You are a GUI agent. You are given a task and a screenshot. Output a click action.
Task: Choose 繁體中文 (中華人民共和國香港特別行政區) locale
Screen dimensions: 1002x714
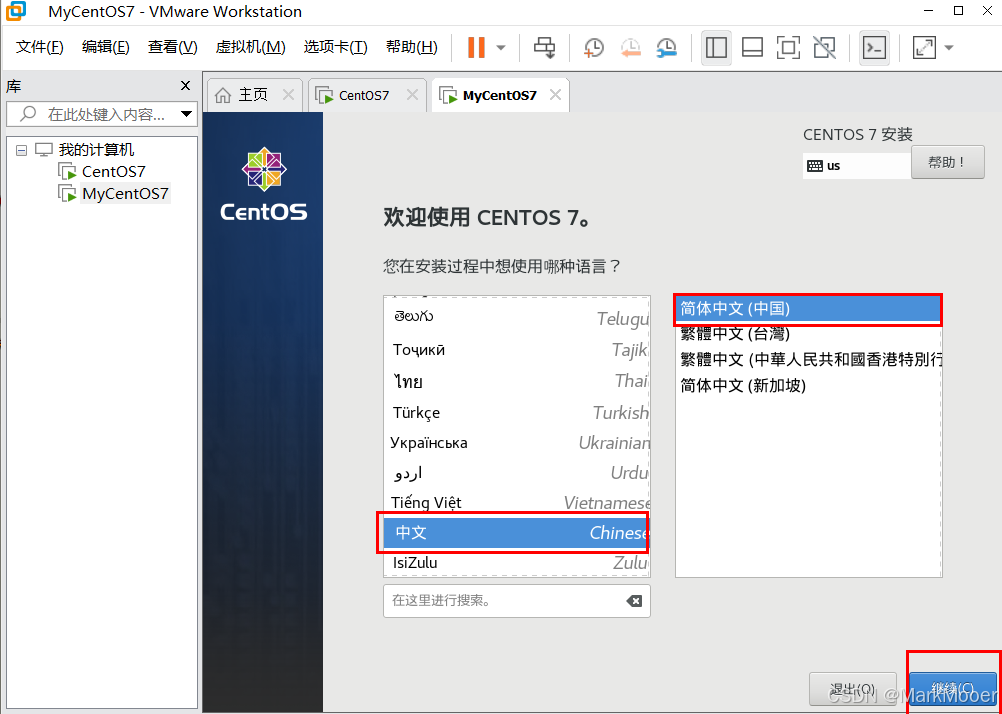[x=808, y=360]
